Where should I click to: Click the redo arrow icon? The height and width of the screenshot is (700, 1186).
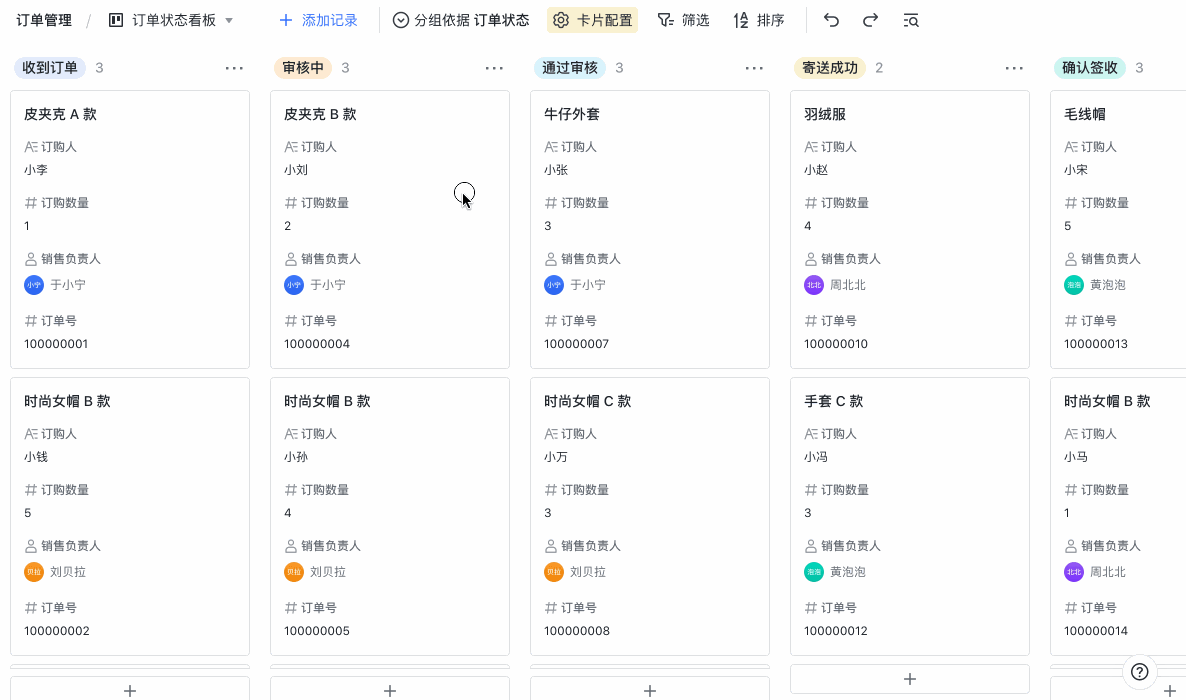(870, 20)
